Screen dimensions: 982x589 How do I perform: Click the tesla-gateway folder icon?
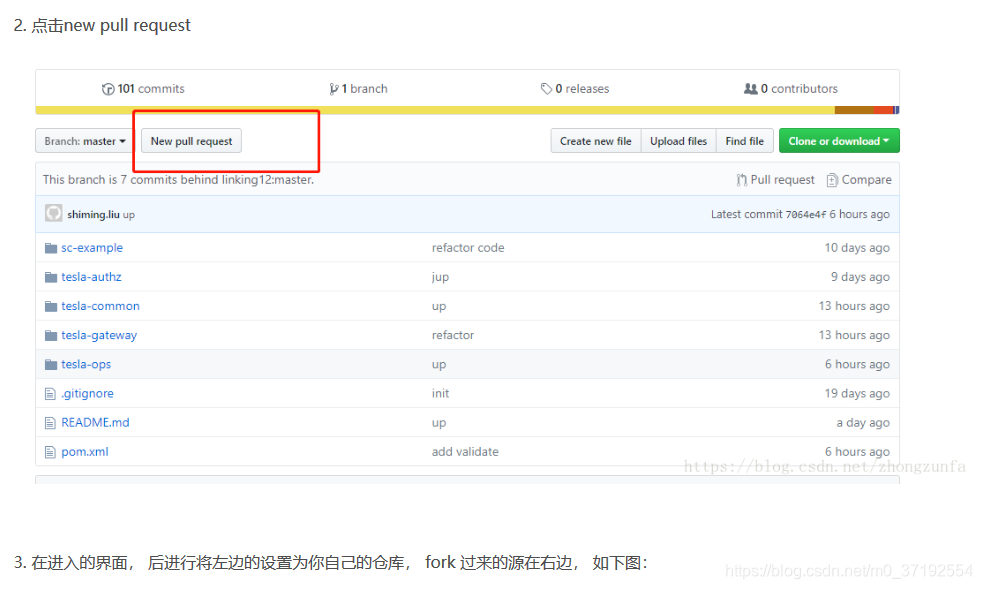click(x=51, y=335)
